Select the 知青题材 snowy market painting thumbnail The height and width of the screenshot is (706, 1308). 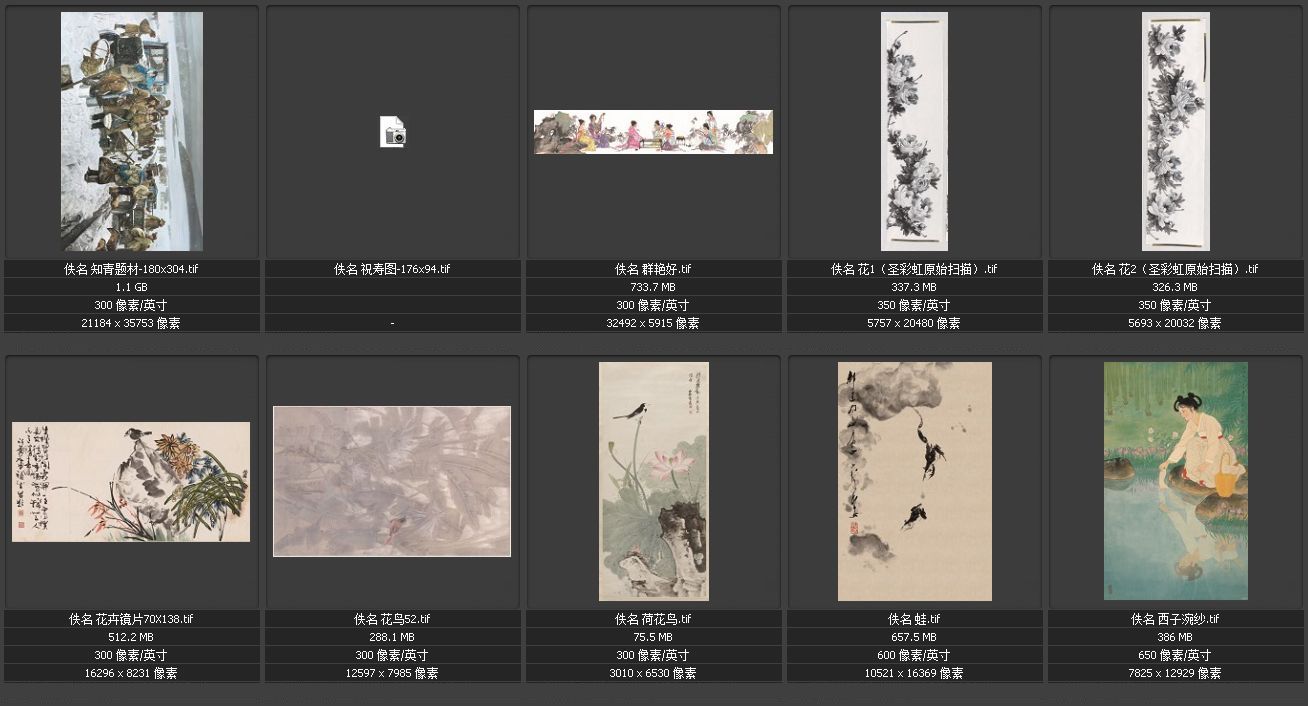coord(132,131)
